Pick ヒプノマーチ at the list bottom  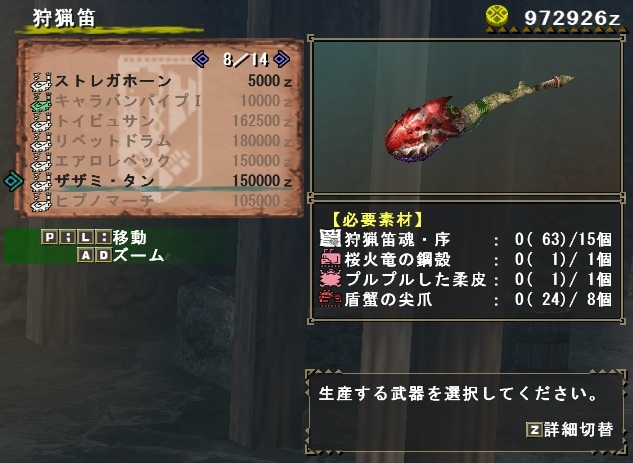(162, 201)
